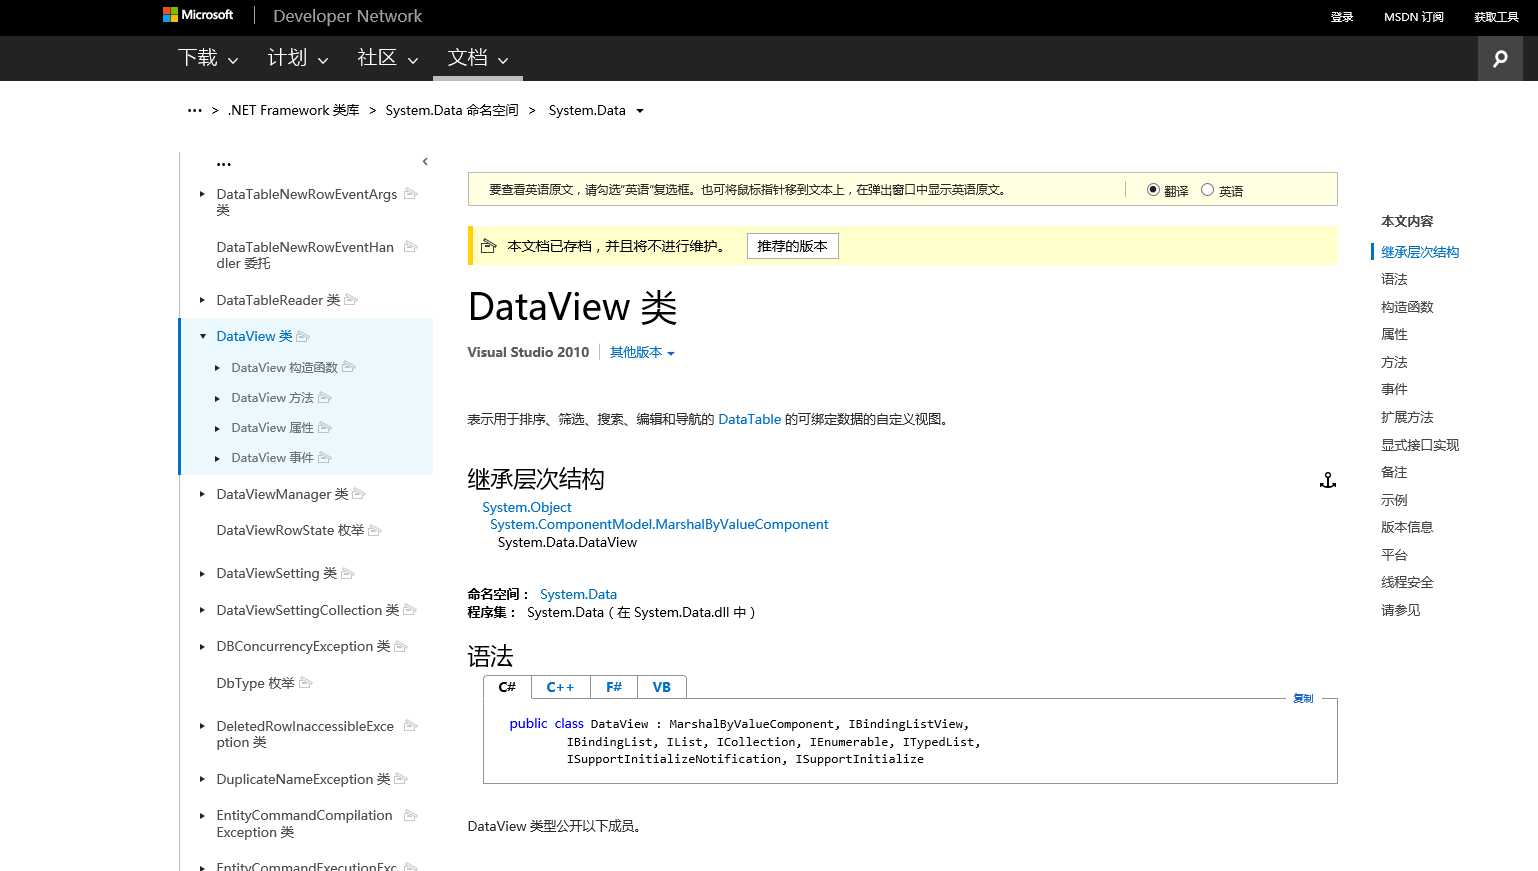Viewport: 1538px width, 871px height.
Task: Select the 英语 radio button
Action: coord(1207,189)
